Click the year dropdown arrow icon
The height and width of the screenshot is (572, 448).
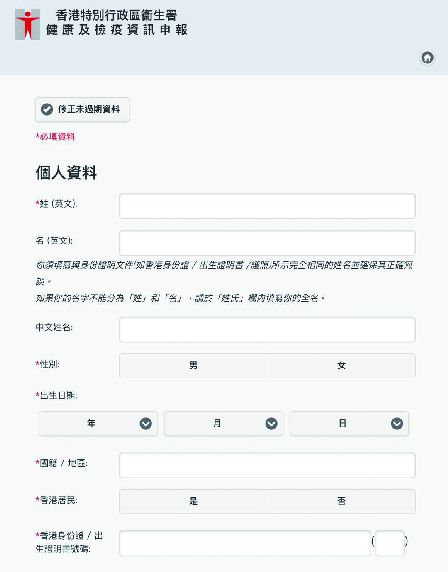point(146,424)
